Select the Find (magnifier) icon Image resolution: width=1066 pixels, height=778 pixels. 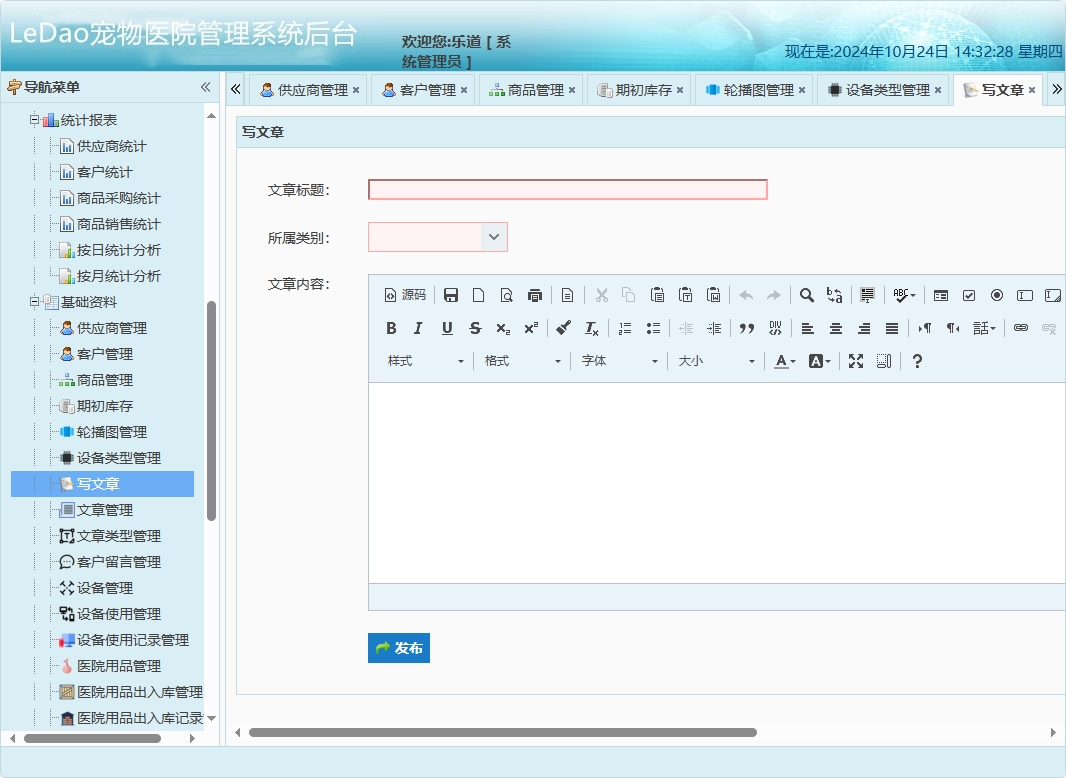click(807, 294)
